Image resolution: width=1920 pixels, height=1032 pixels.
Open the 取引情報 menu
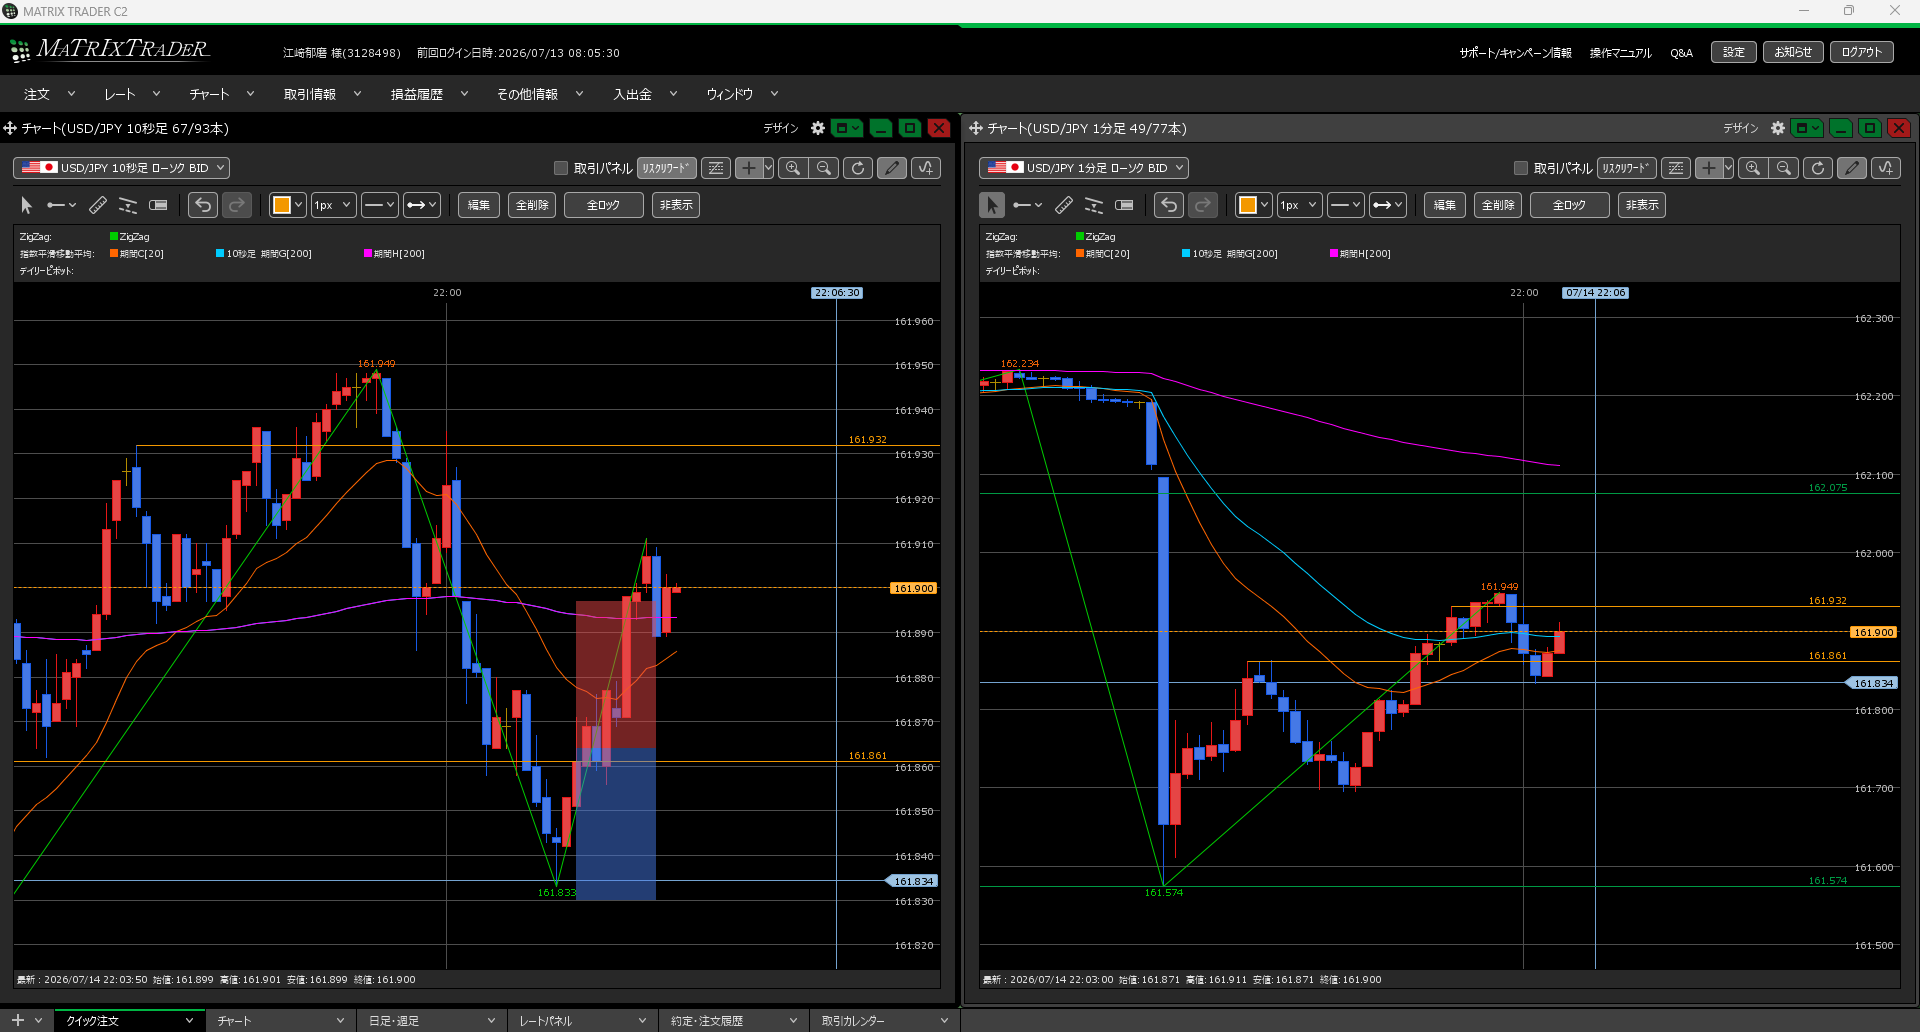[322, 94]
